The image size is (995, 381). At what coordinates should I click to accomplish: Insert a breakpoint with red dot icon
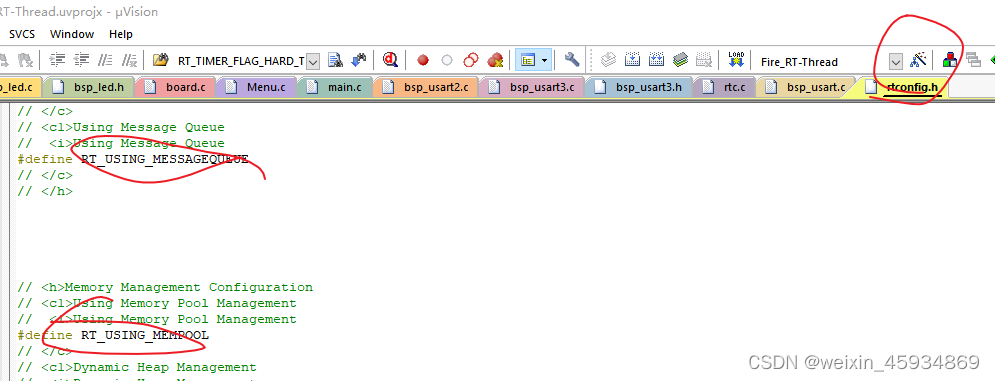423,61
